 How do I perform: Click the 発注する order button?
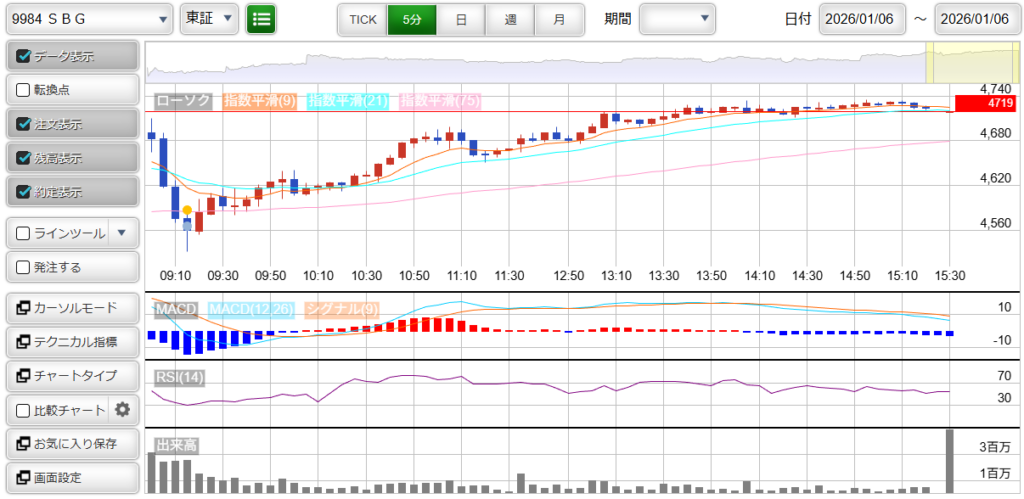[x=71, y=267]
